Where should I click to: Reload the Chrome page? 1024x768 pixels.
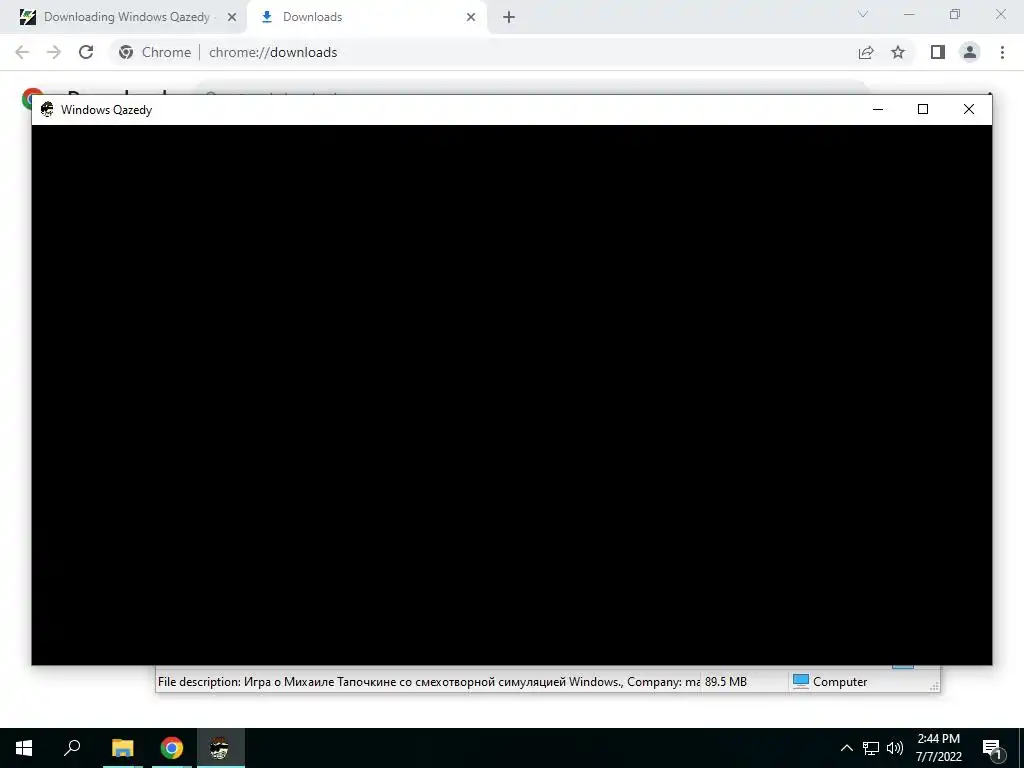pyautogui.click(x=86, y=52)
